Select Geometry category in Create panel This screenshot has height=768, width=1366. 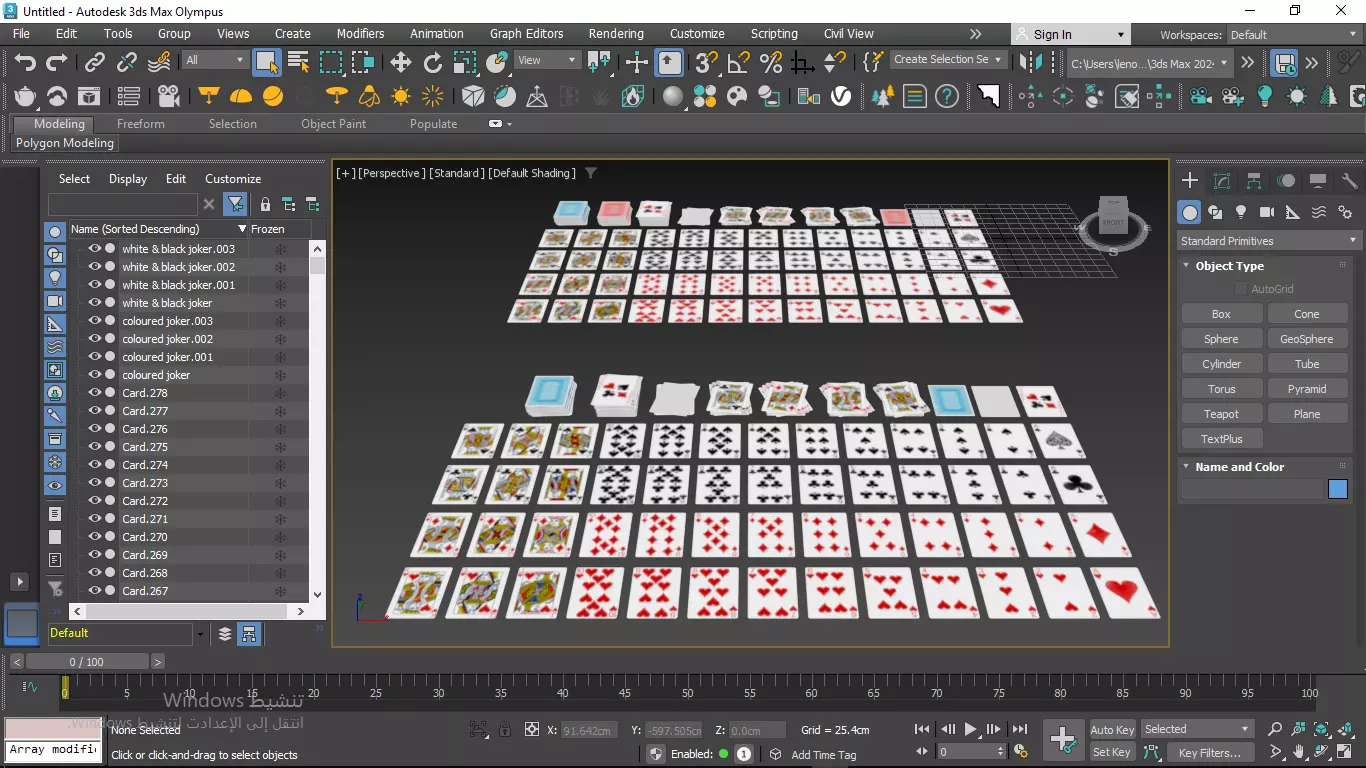click(1189, 212)
